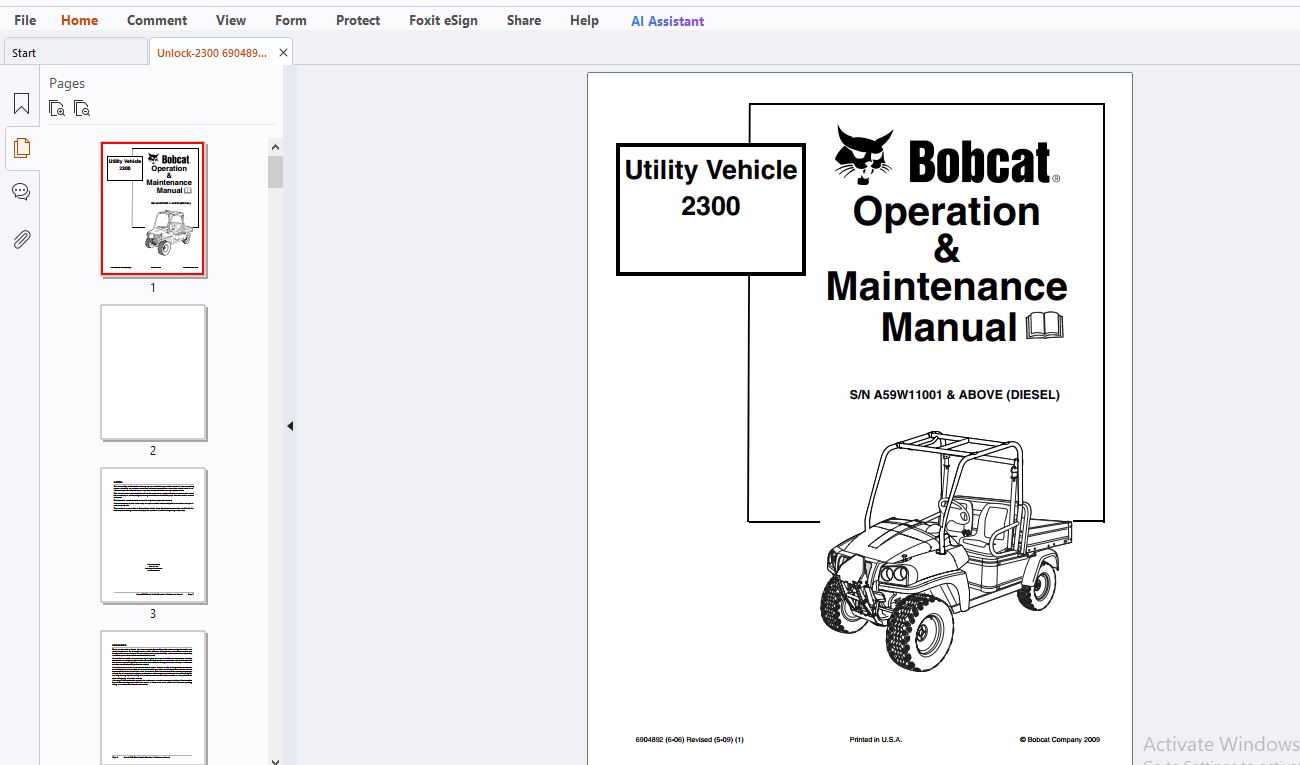Select the fourth page thumbnail
The height and width of the screenshot is (765, 1300).
click(153, 698)
